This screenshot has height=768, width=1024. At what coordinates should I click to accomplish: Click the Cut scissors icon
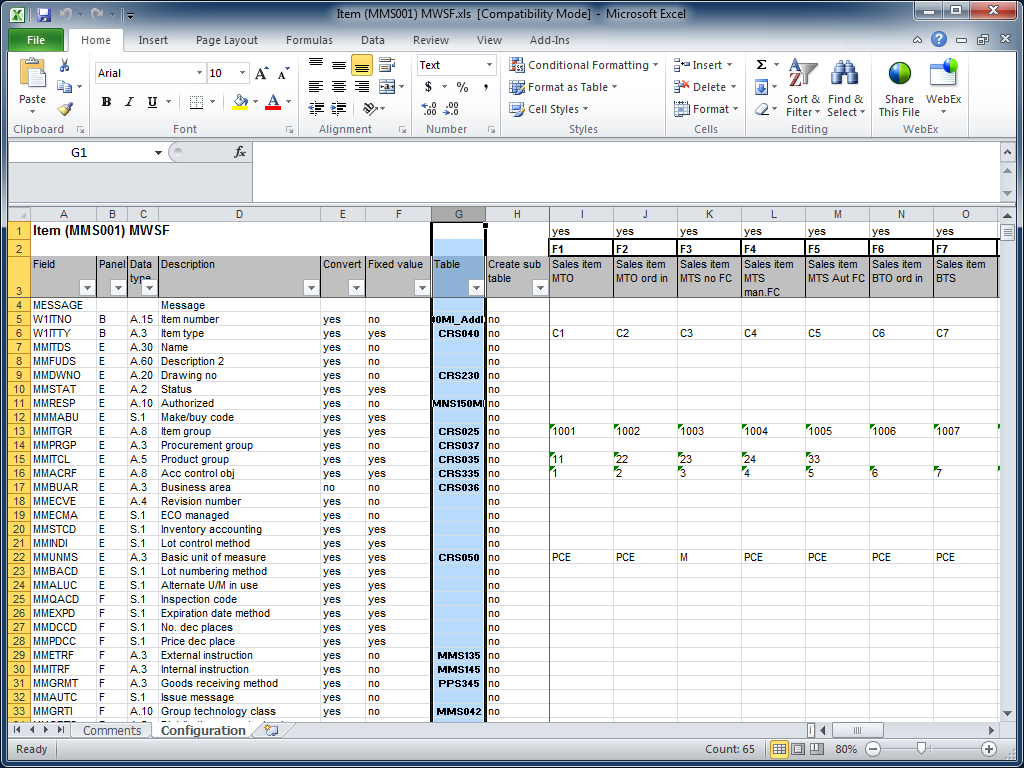(x=65, y=65)
